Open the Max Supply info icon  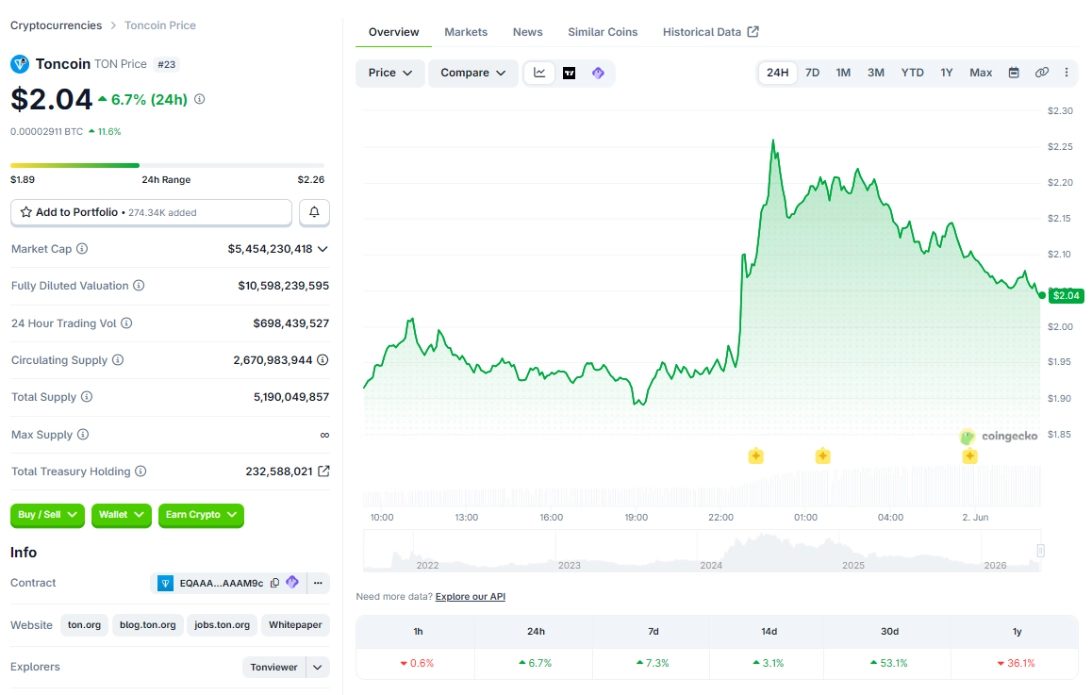(83, 435)
